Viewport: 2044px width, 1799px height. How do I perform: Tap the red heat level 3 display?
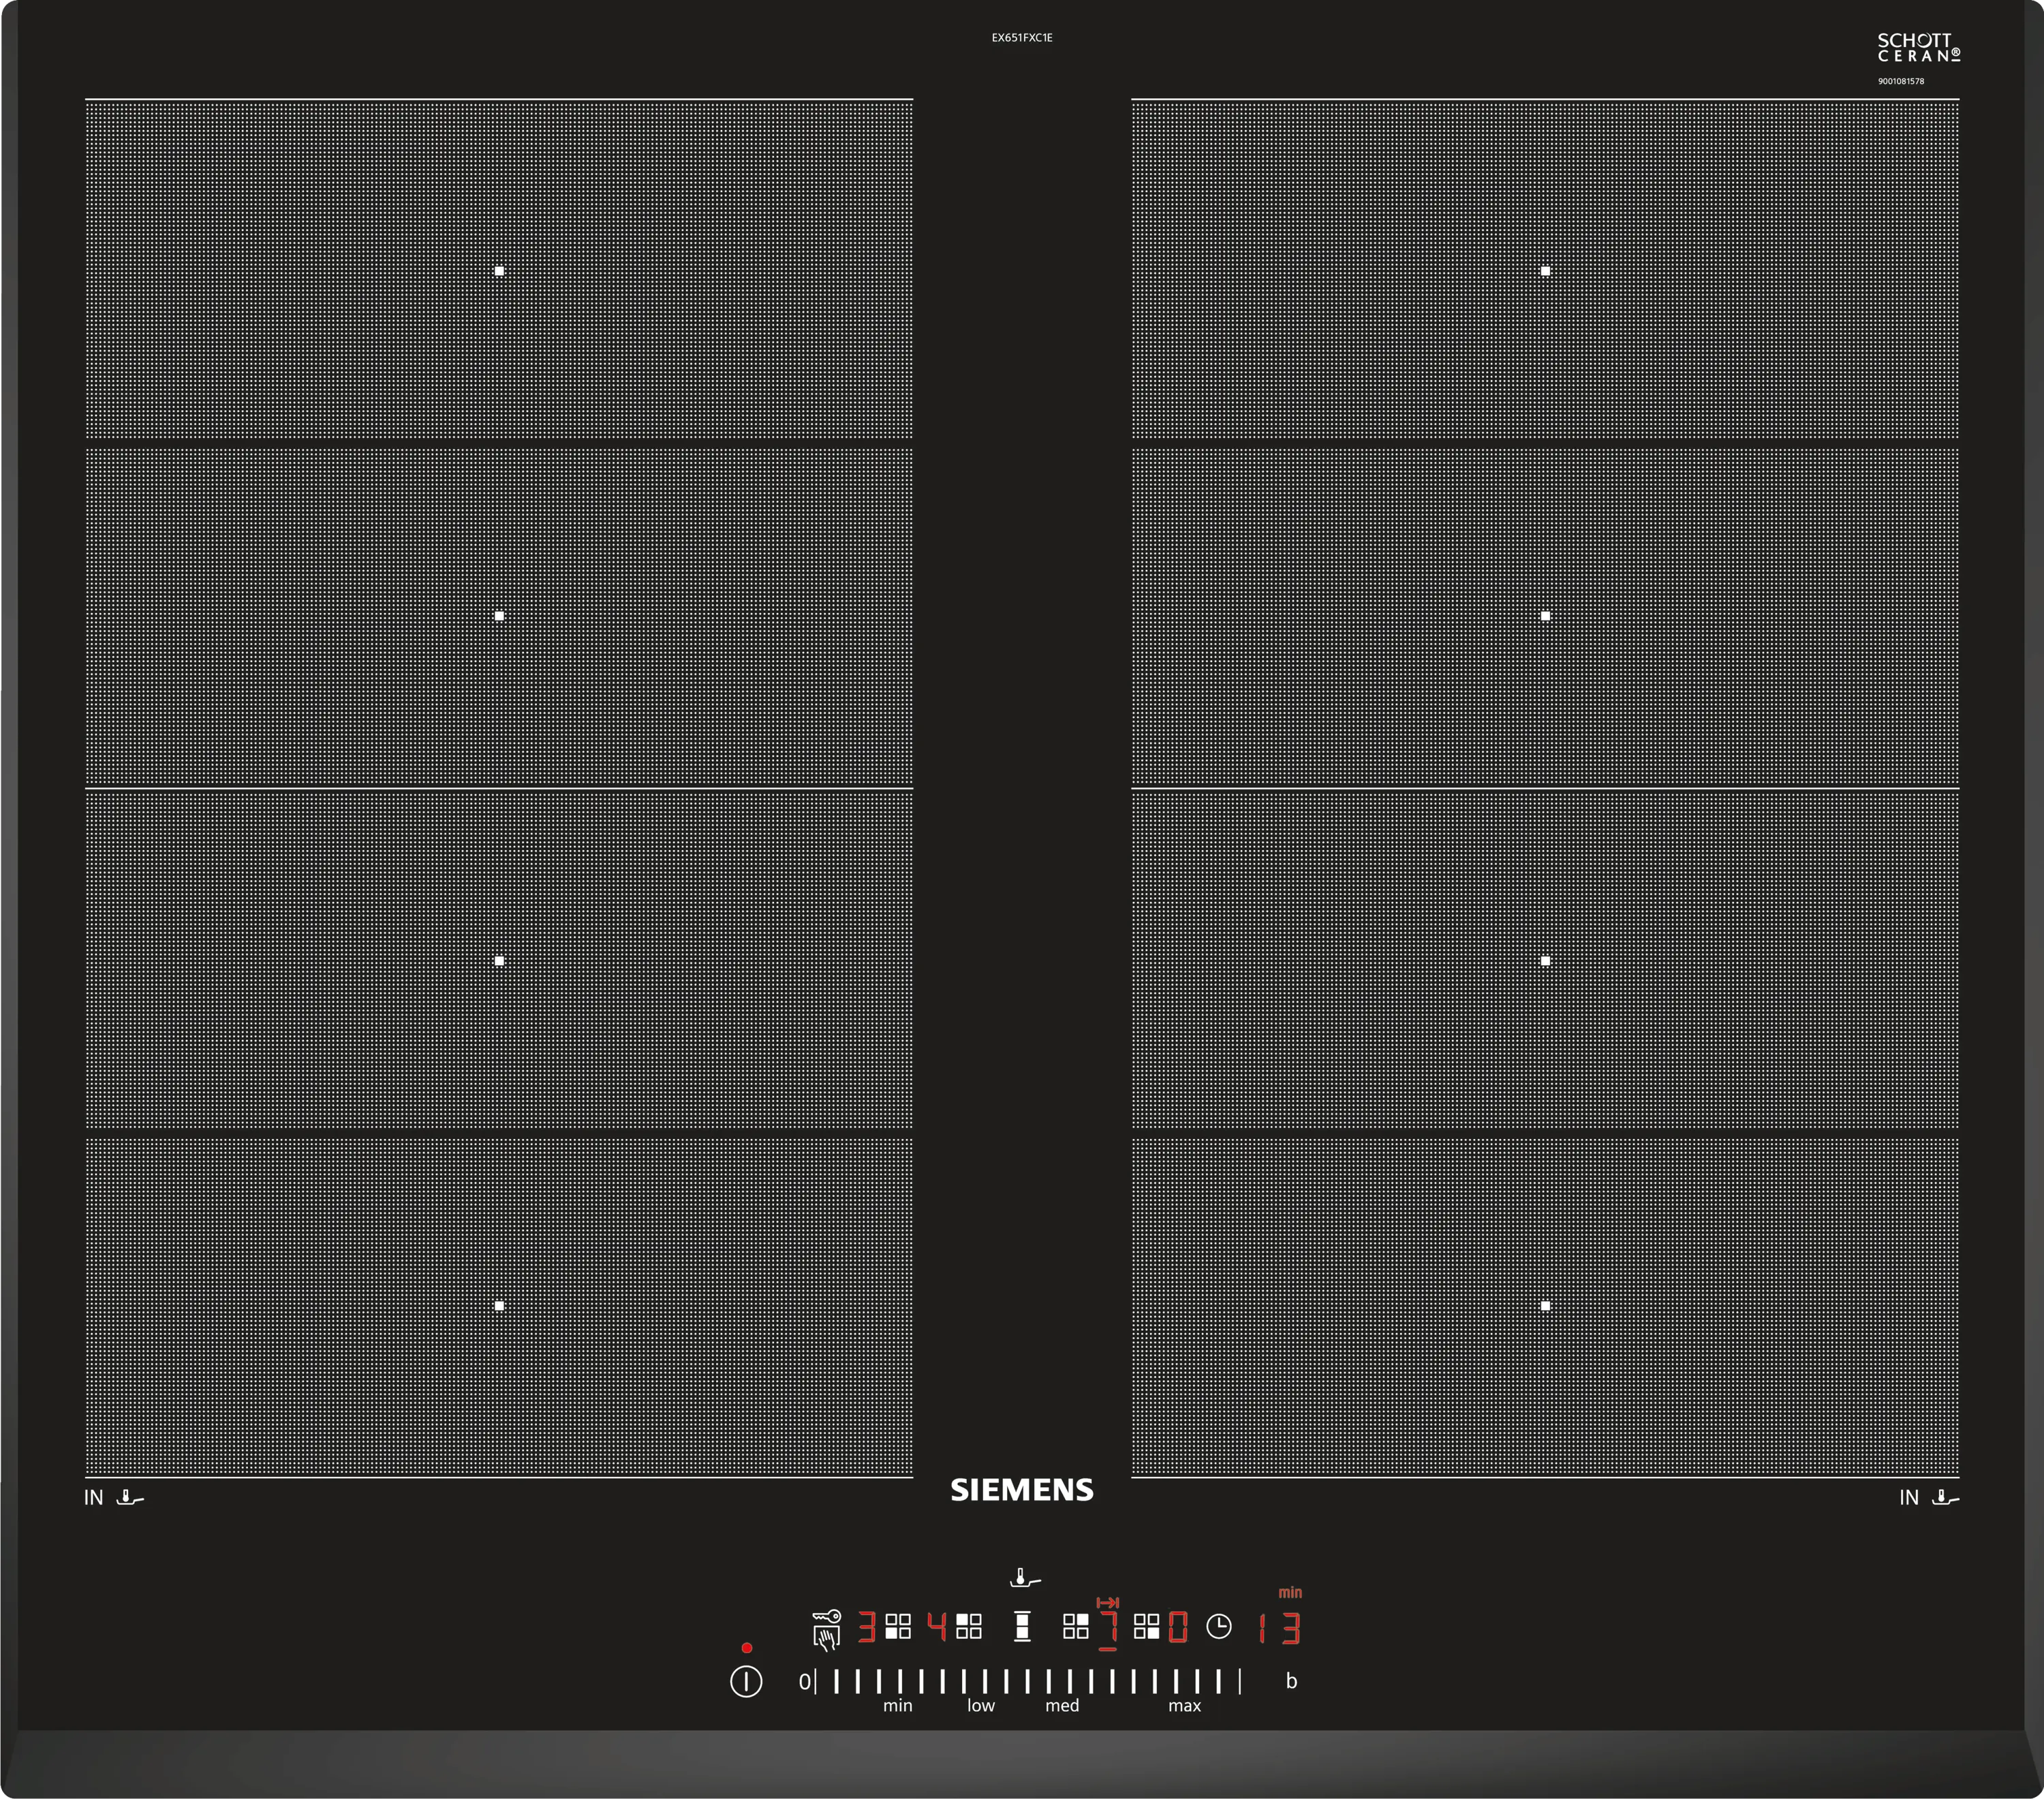click(x=866, y=1627)
